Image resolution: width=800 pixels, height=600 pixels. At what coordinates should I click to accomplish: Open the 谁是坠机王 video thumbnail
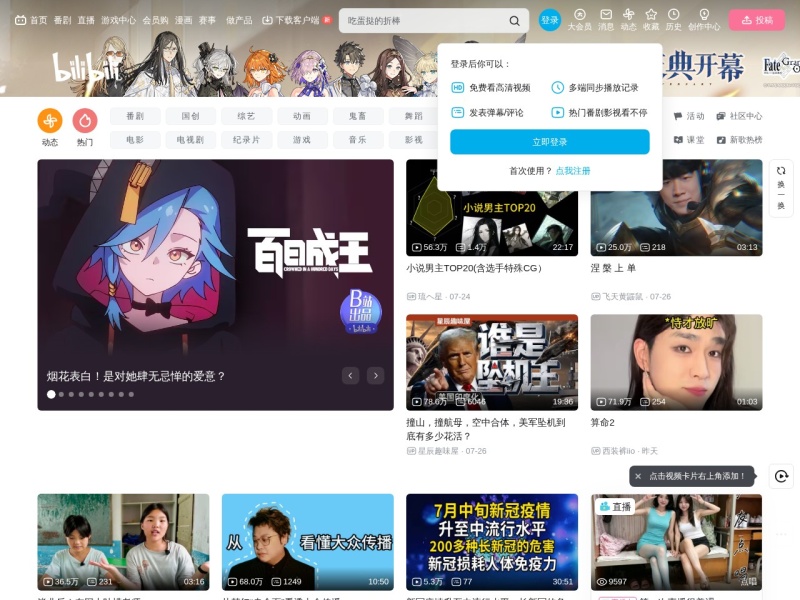click(x=492, y=362)
